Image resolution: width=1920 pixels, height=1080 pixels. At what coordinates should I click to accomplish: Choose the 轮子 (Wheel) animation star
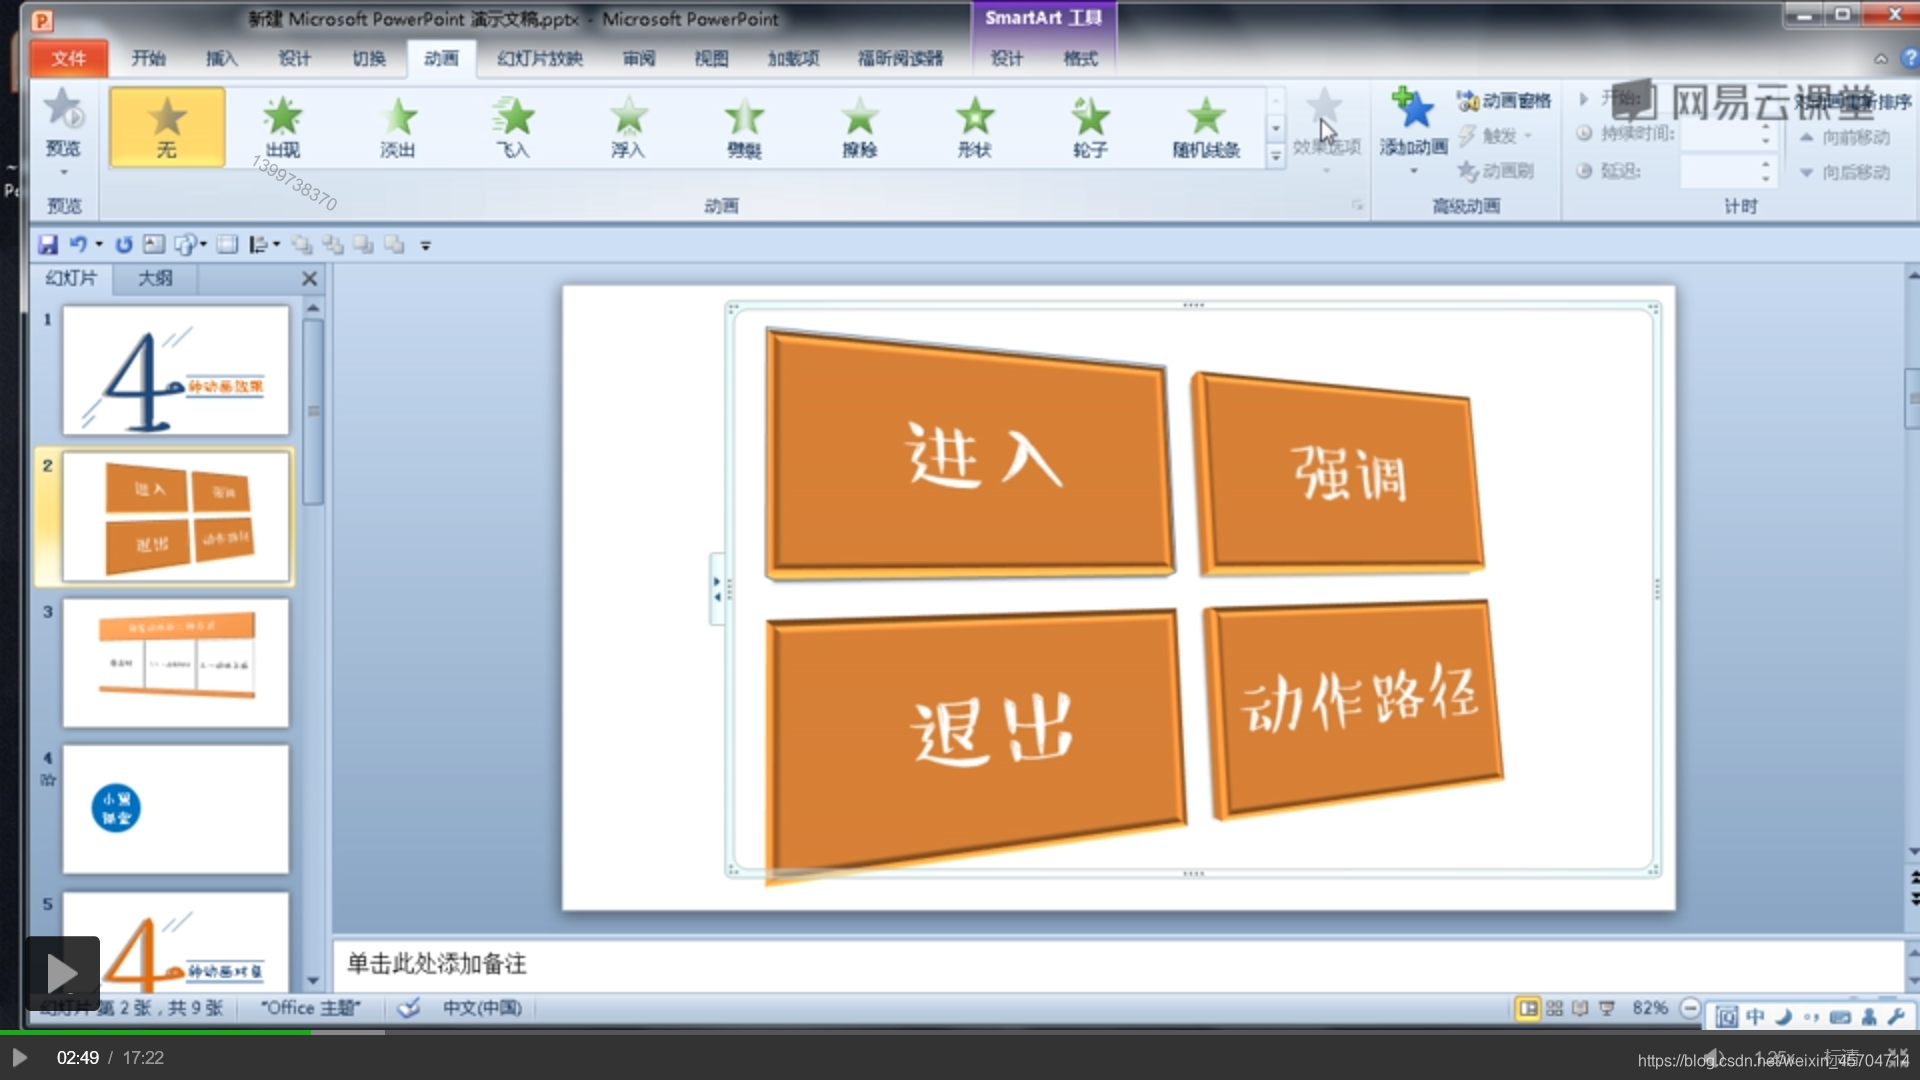[1090, 127]
